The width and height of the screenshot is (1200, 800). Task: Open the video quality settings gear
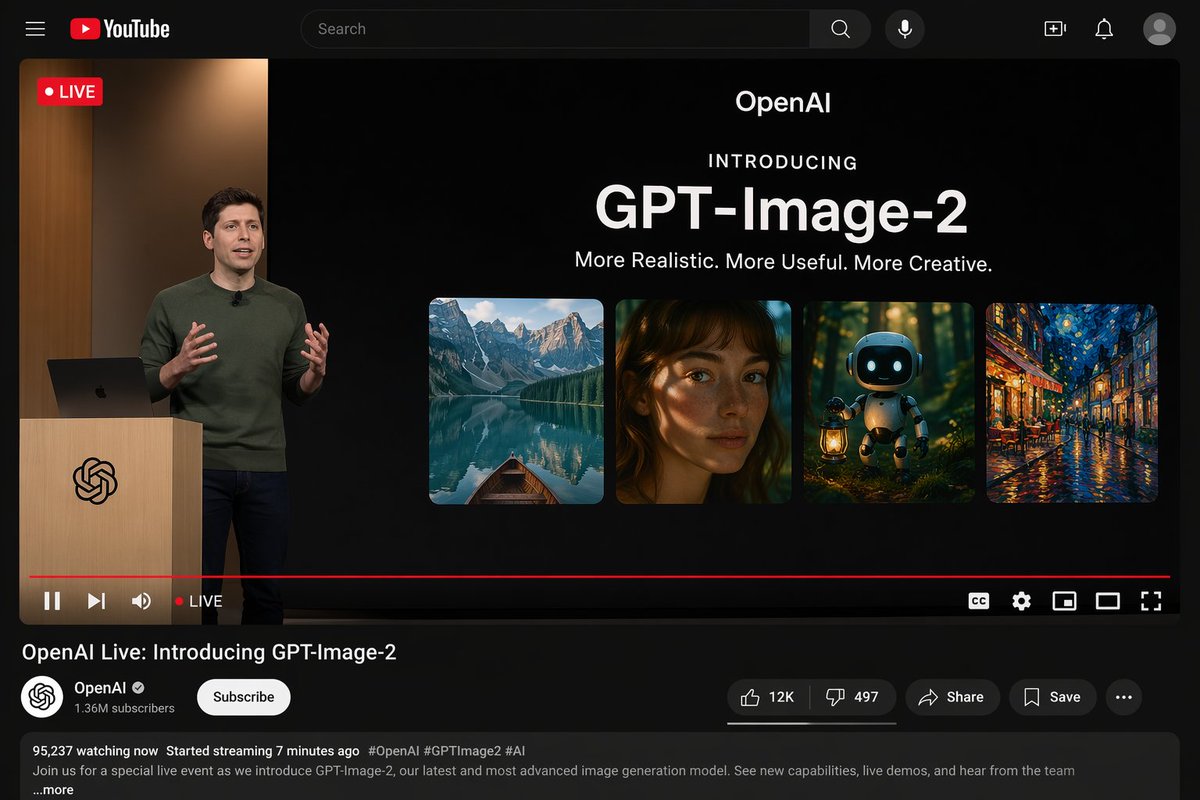coord(1021,601)
